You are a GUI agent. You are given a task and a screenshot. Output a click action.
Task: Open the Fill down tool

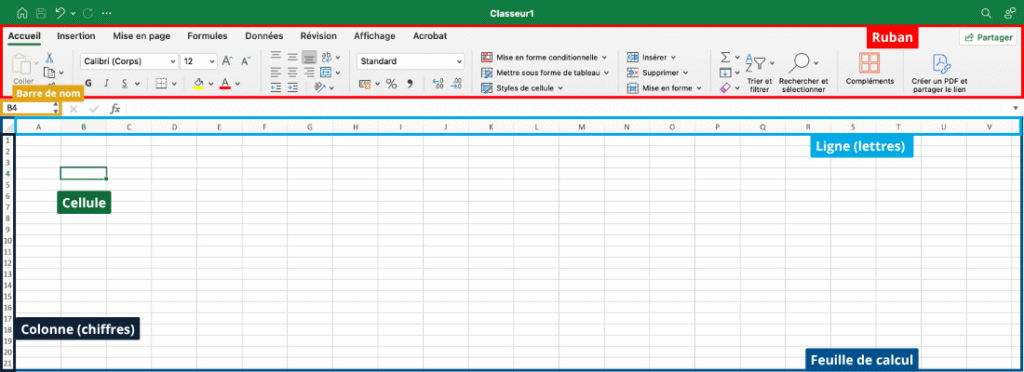[x=725, y=72]
